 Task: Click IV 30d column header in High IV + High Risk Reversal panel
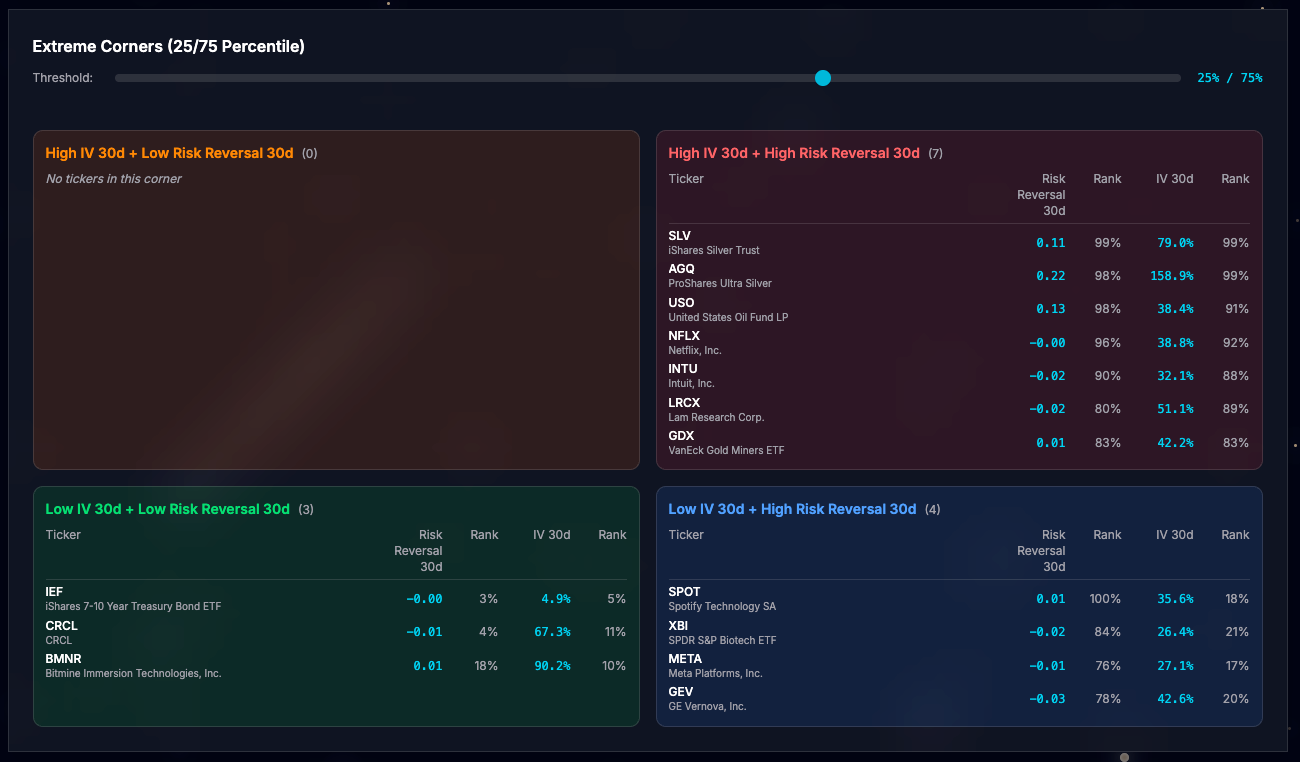1175,179
